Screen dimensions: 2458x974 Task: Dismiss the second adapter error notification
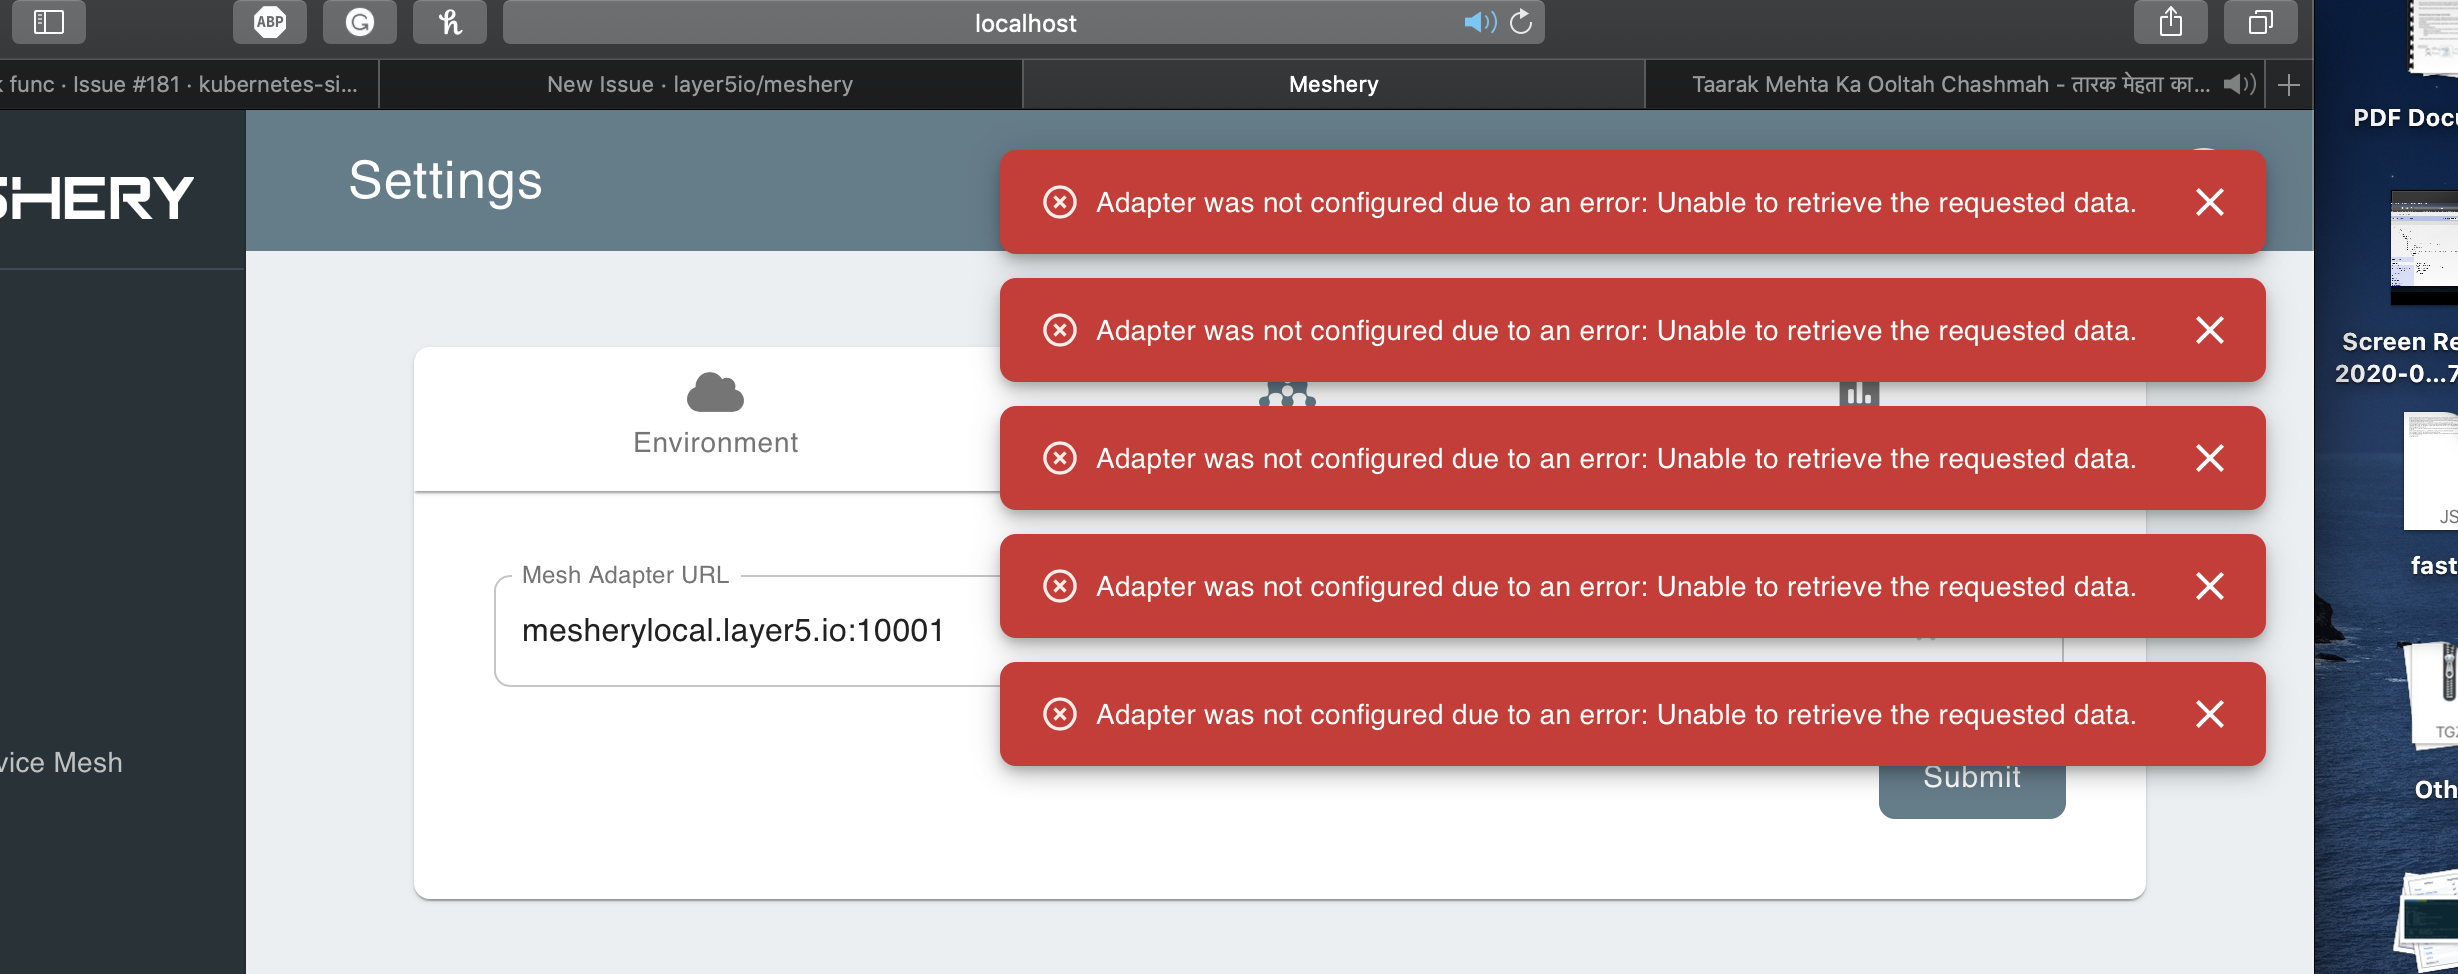click(2210, 330)
